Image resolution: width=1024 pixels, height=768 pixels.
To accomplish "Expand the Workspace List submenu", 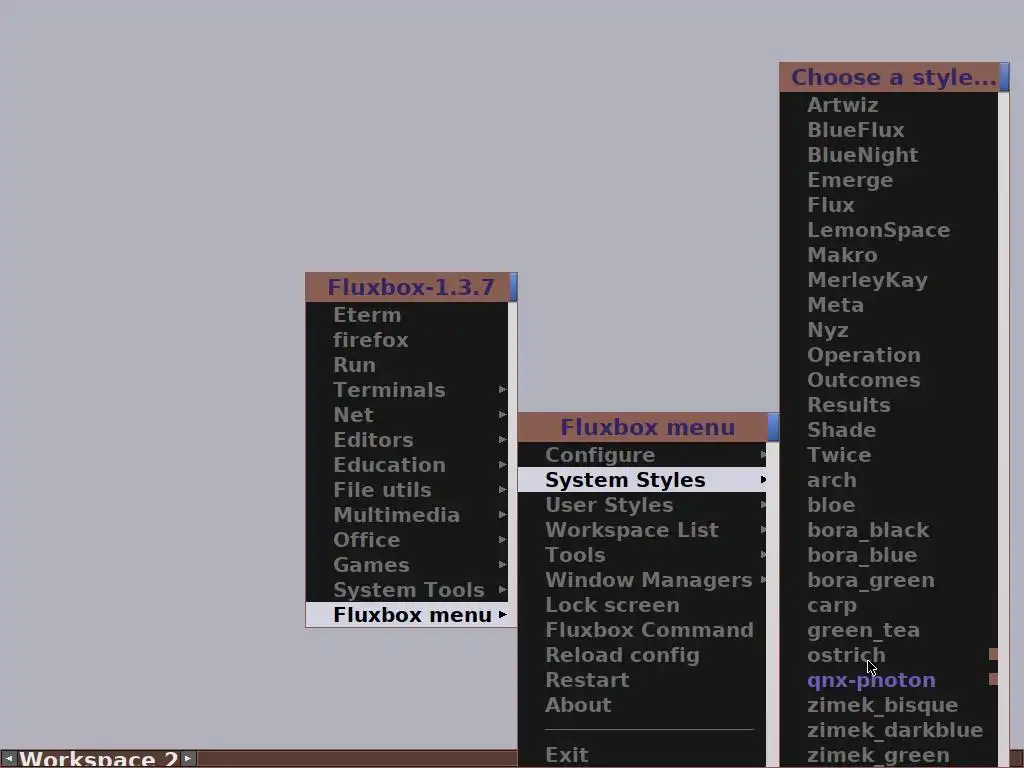I will coord(642,530).
